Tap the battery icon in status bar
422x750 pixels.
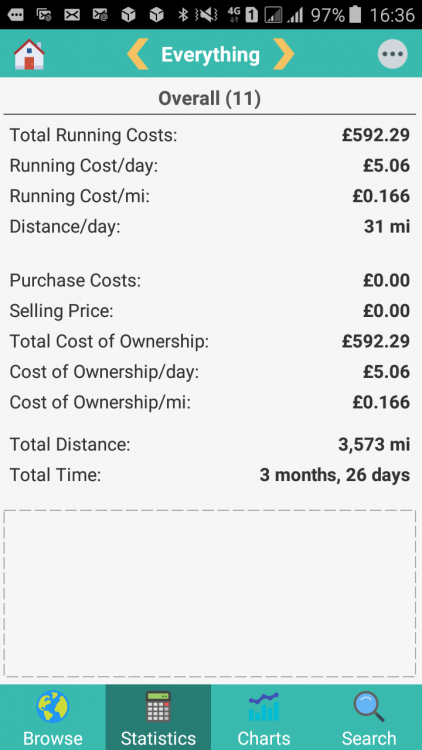[x=355, y=14]
